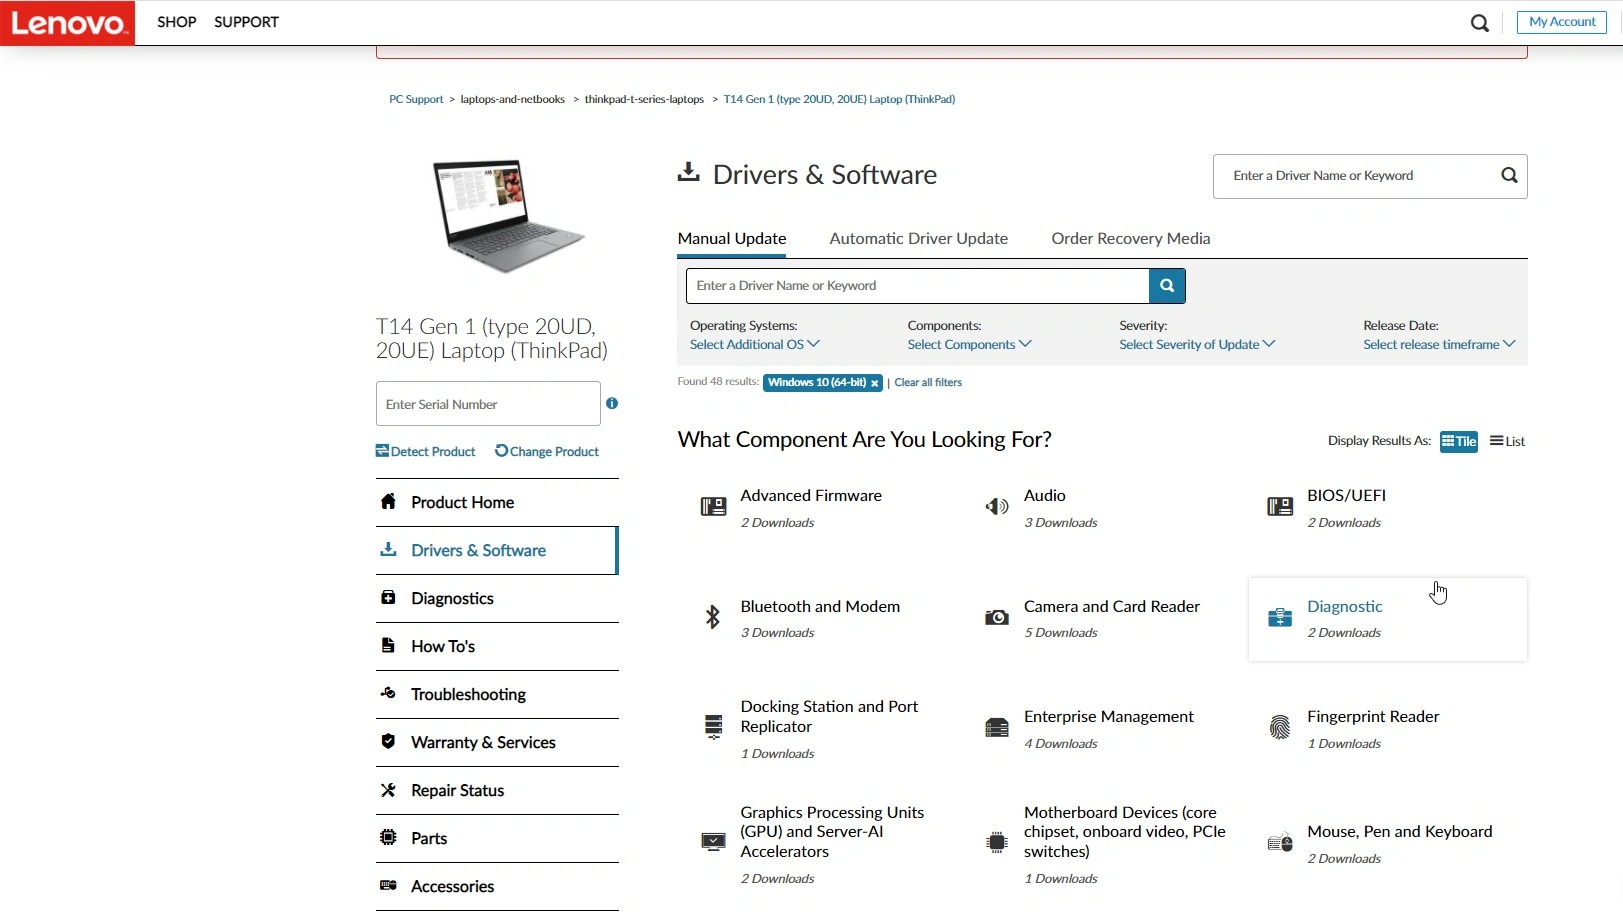Image resolution: width=1623 pixels, height=912 pixels.
Task: Click the Repair Status tools icon
Action: pyautogui.click(x=388, y=790)
